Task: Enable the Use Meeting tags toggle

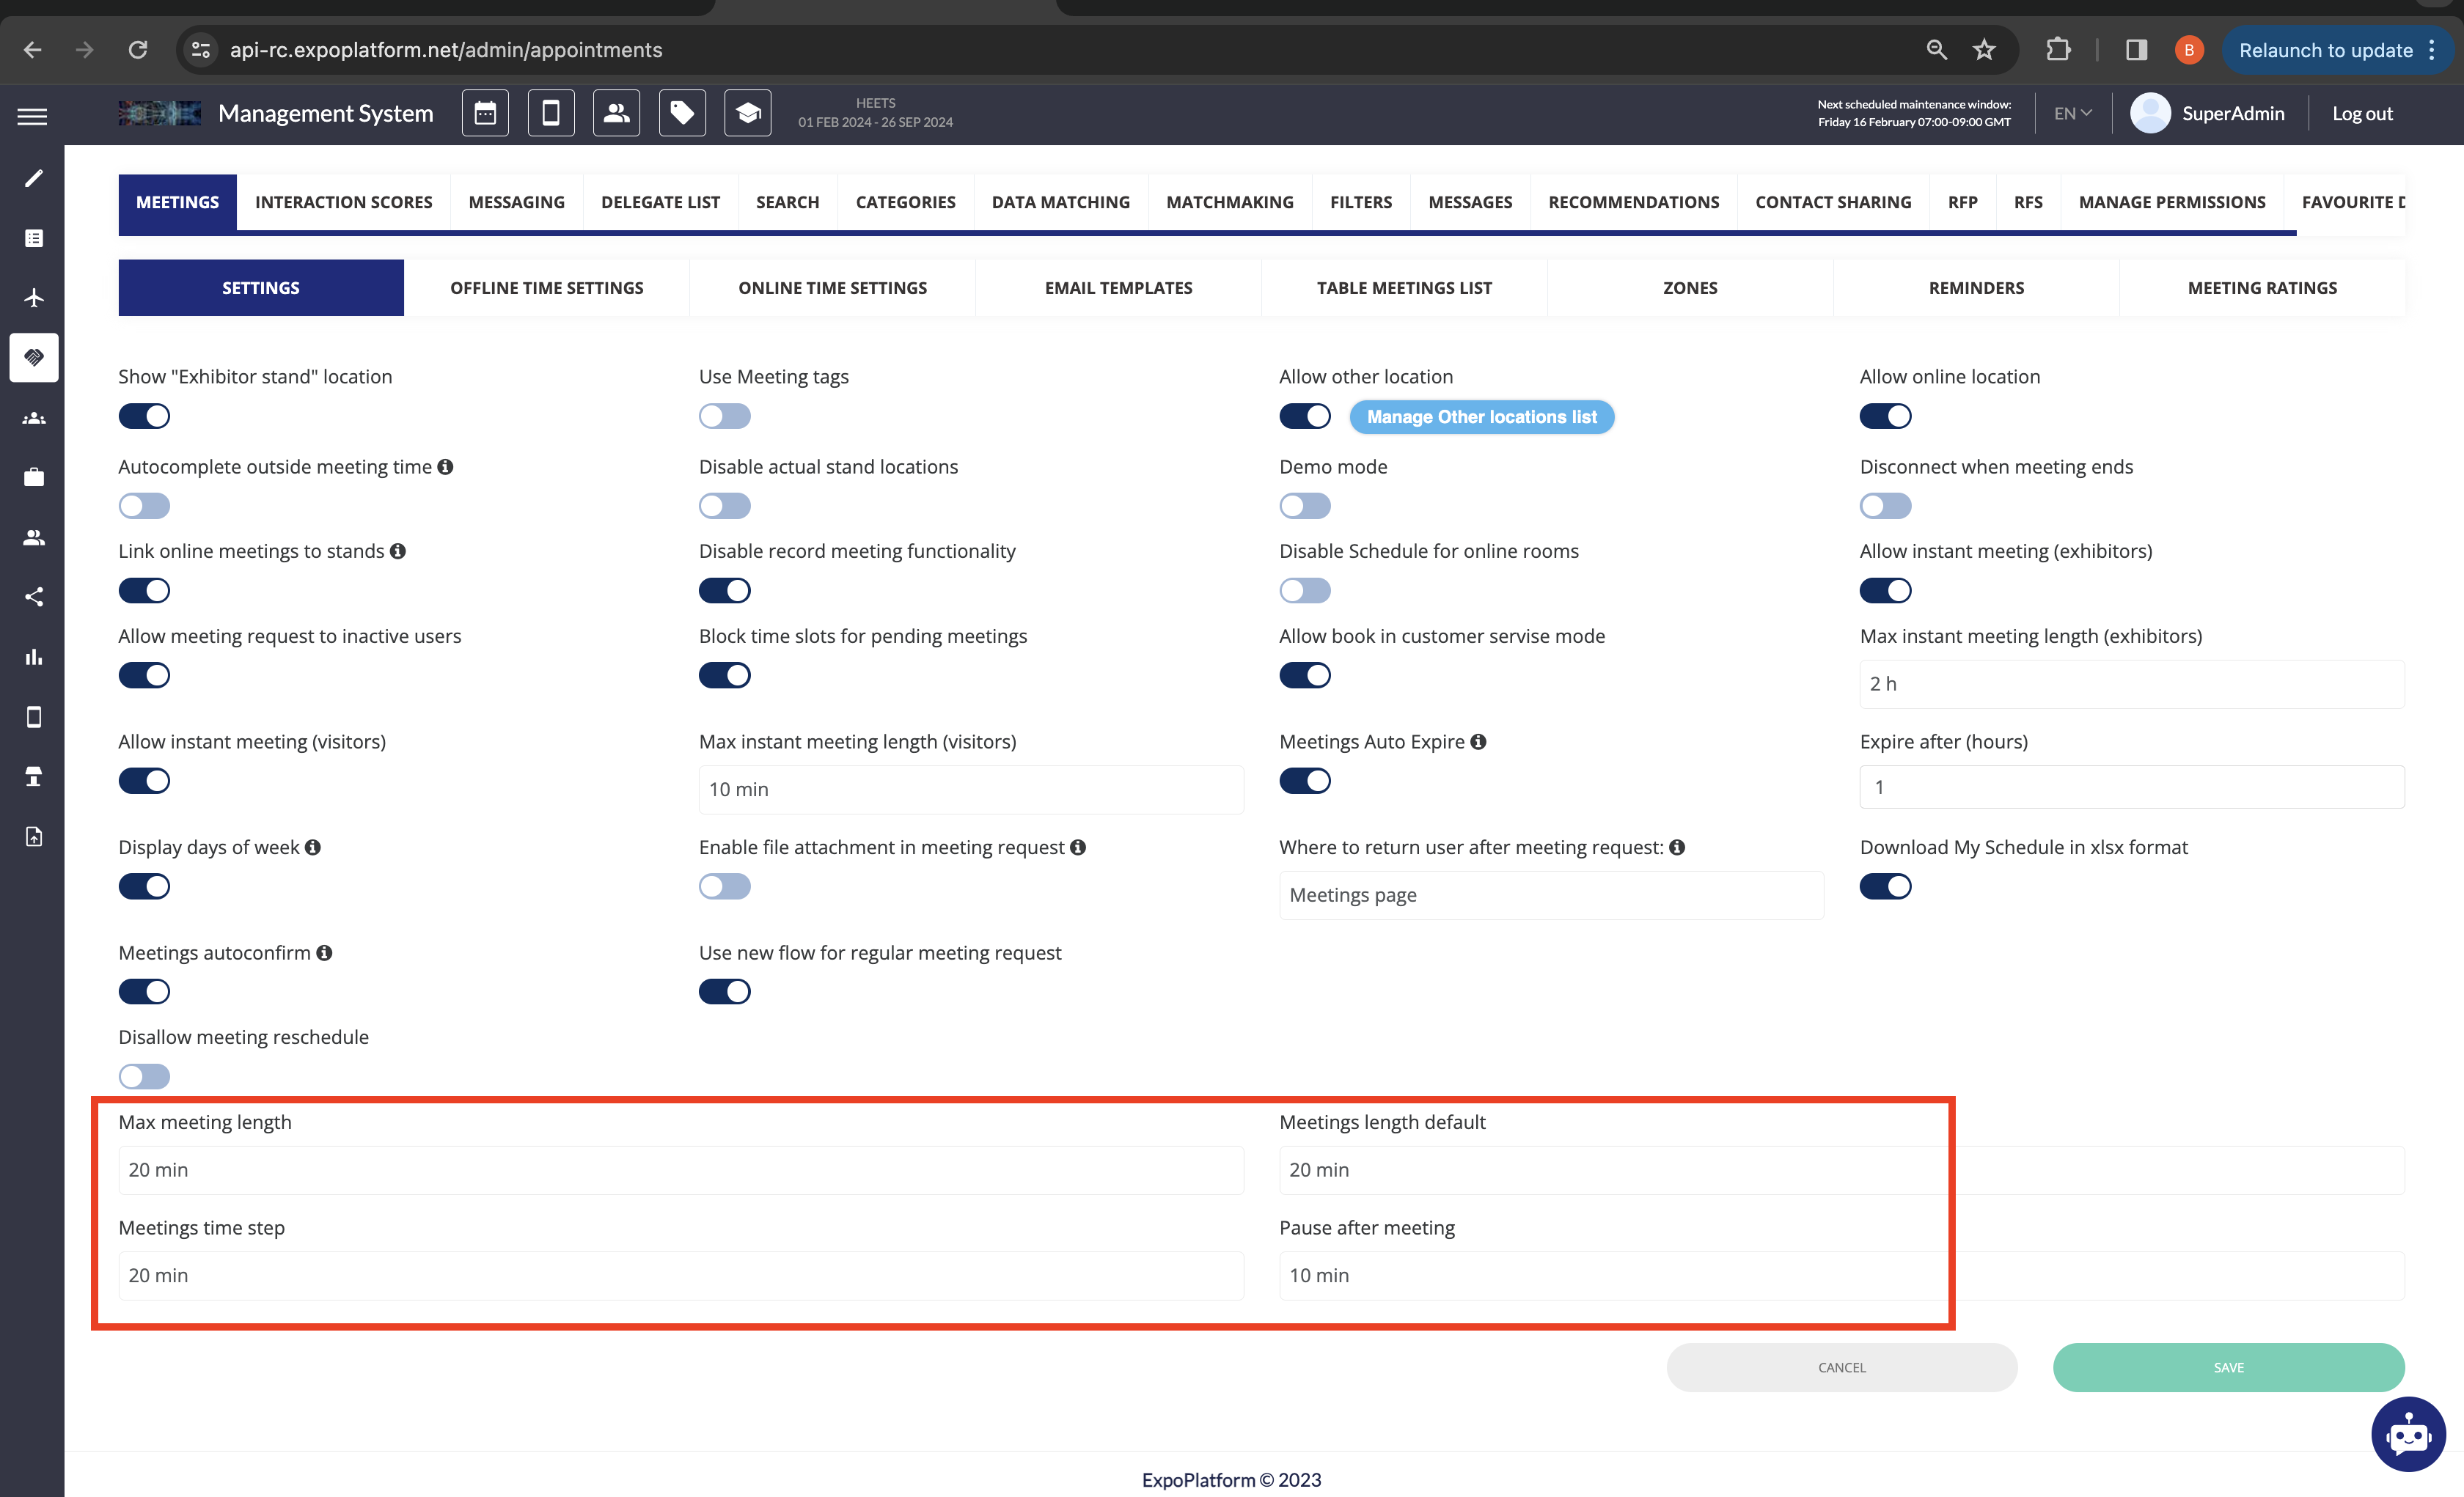Action: point(724,416)
